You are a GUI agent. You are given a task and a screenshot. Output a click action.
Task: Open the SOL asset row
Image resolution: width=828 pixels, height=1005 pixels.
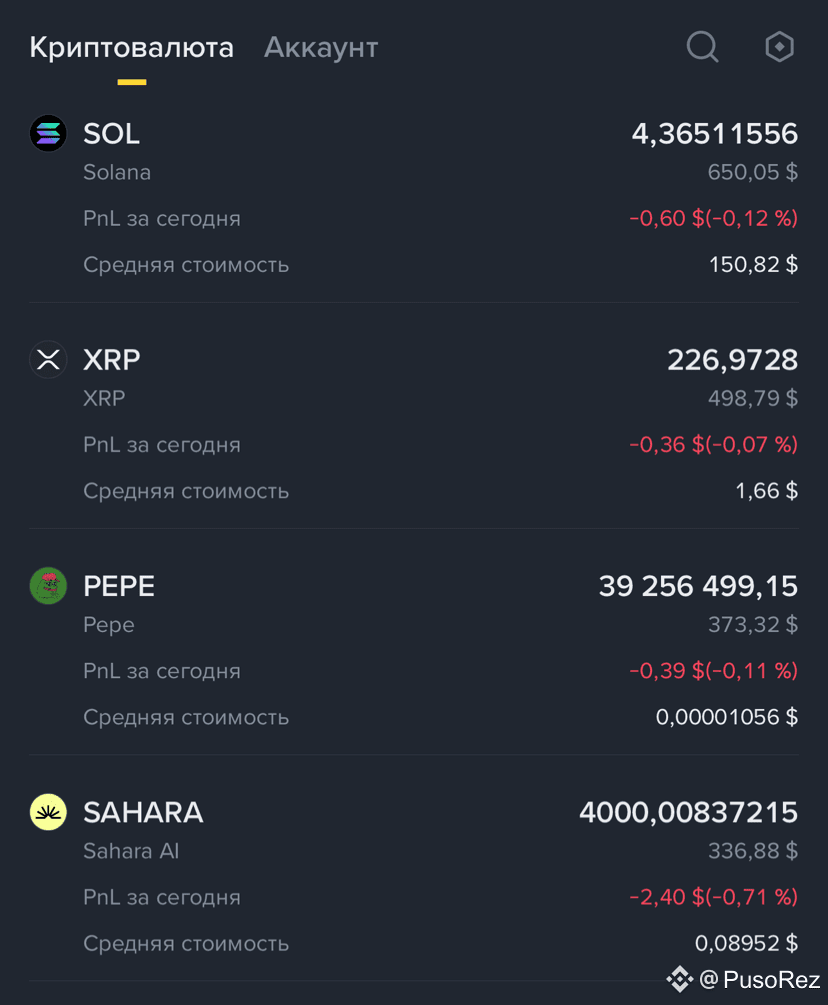[414, 199]
